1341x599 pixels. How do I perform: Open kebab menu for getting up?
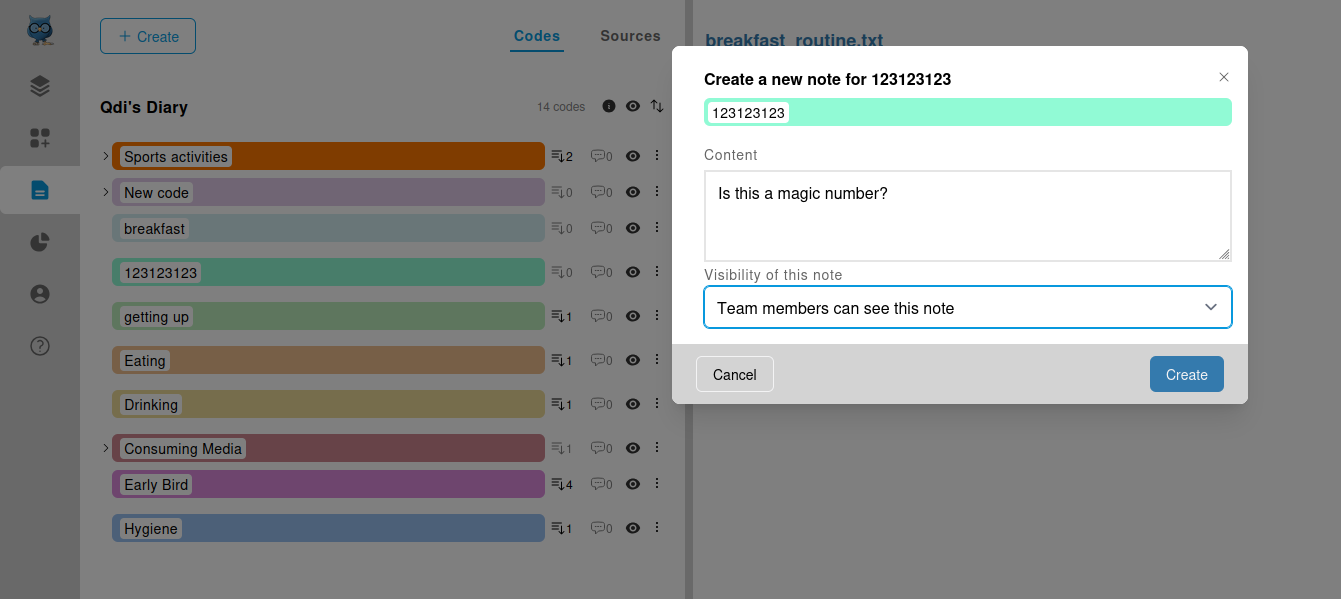coord(657,316)
